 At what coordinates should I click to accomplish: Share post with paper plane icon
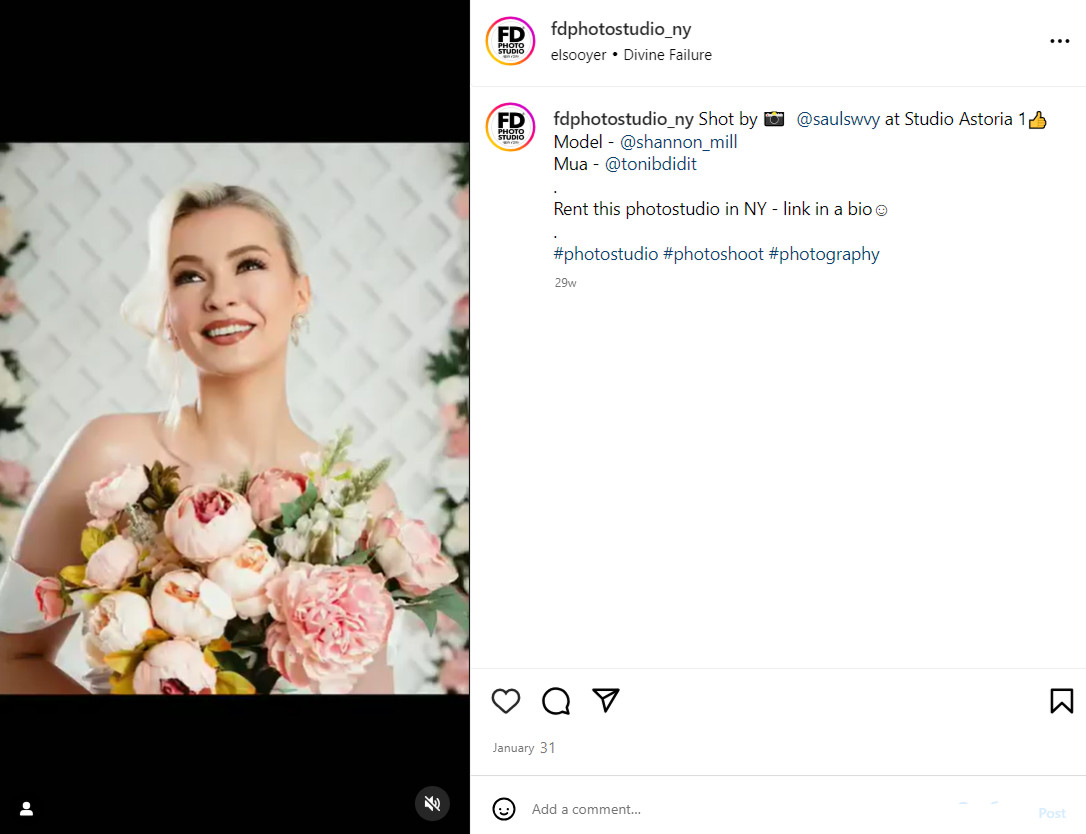606,700
